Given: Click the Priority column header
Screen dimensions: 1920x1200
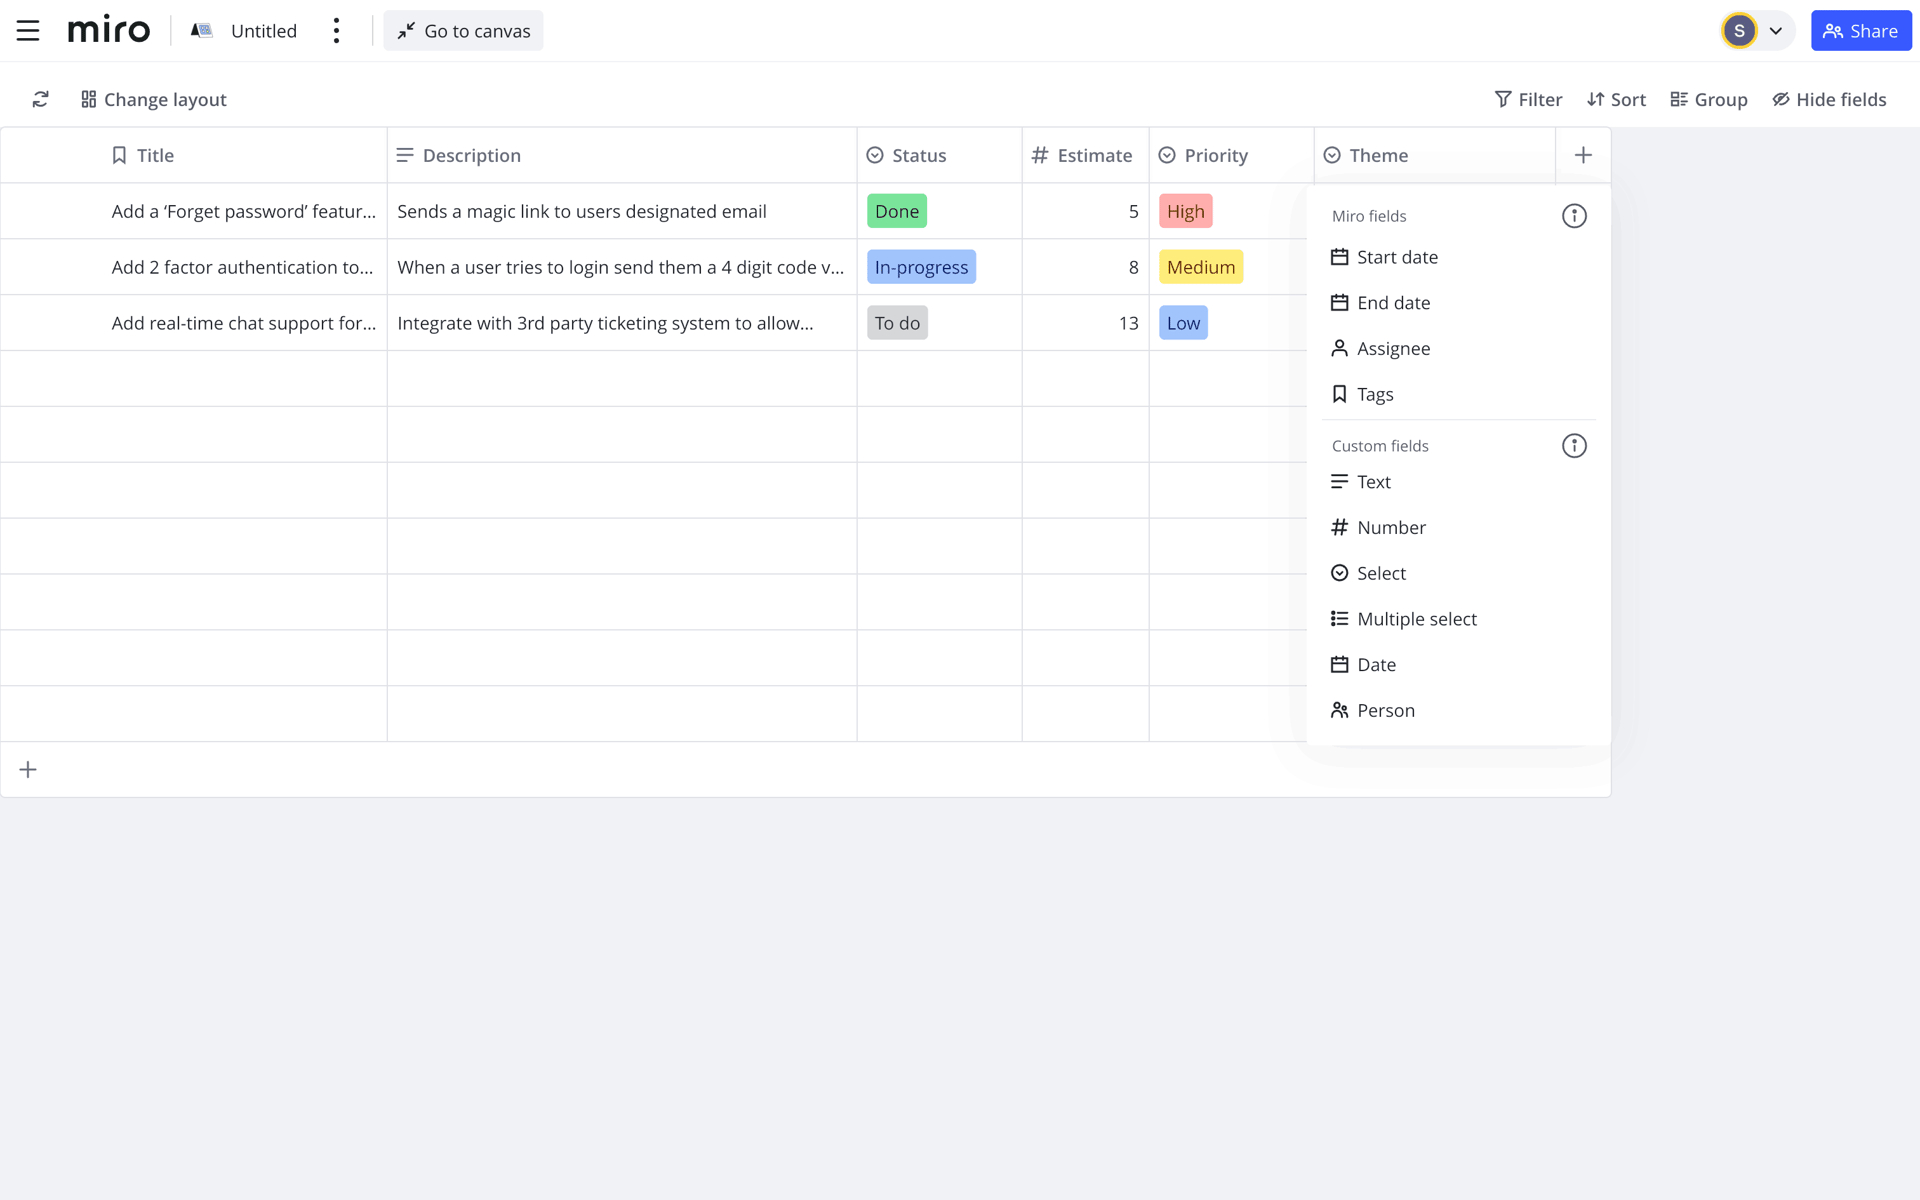Looking at the screenshot, I should pos(1231,155).
